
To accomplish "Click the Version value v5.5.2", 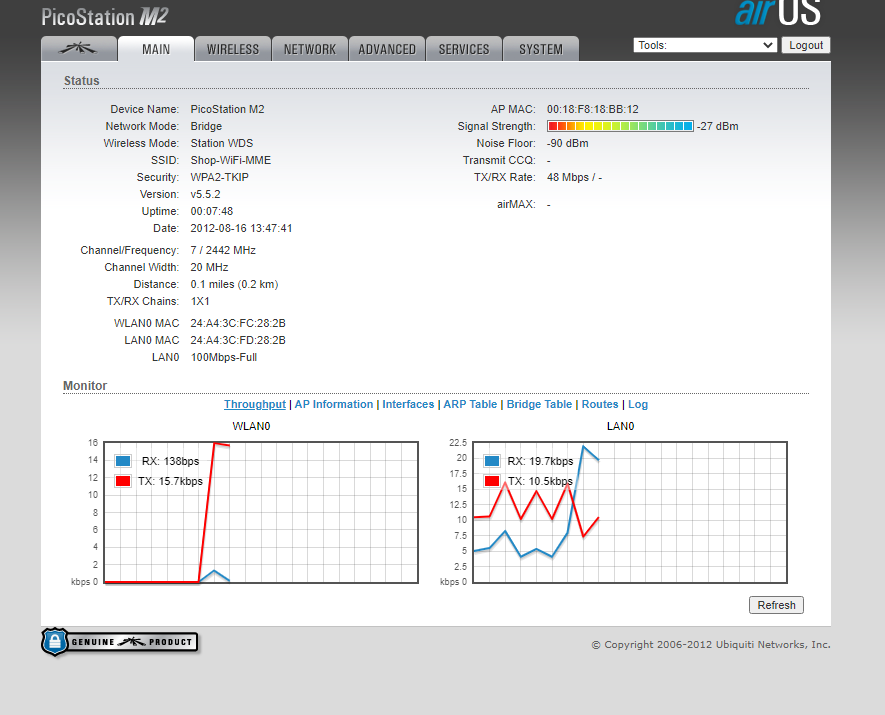I will (205, 194).
